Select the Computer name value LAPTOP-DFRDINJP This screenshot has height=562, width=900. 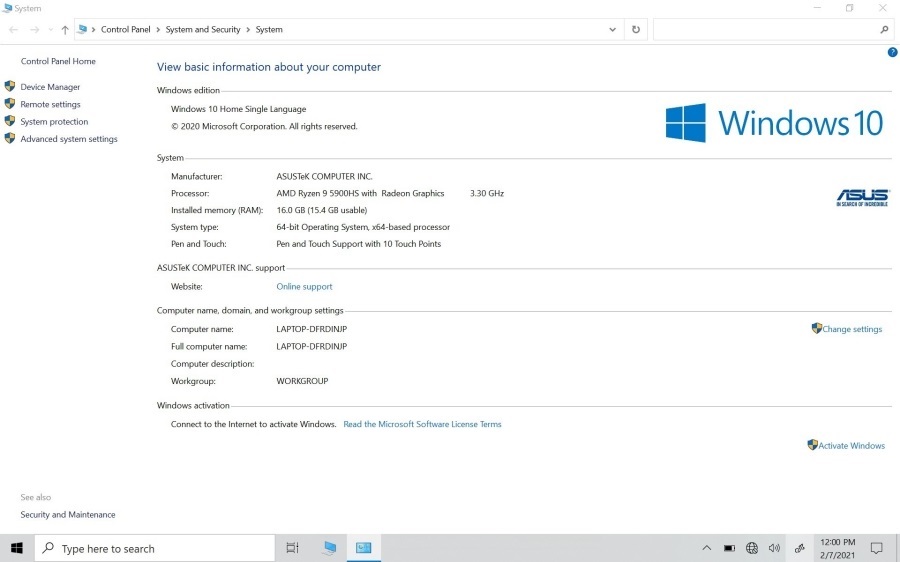312,329
